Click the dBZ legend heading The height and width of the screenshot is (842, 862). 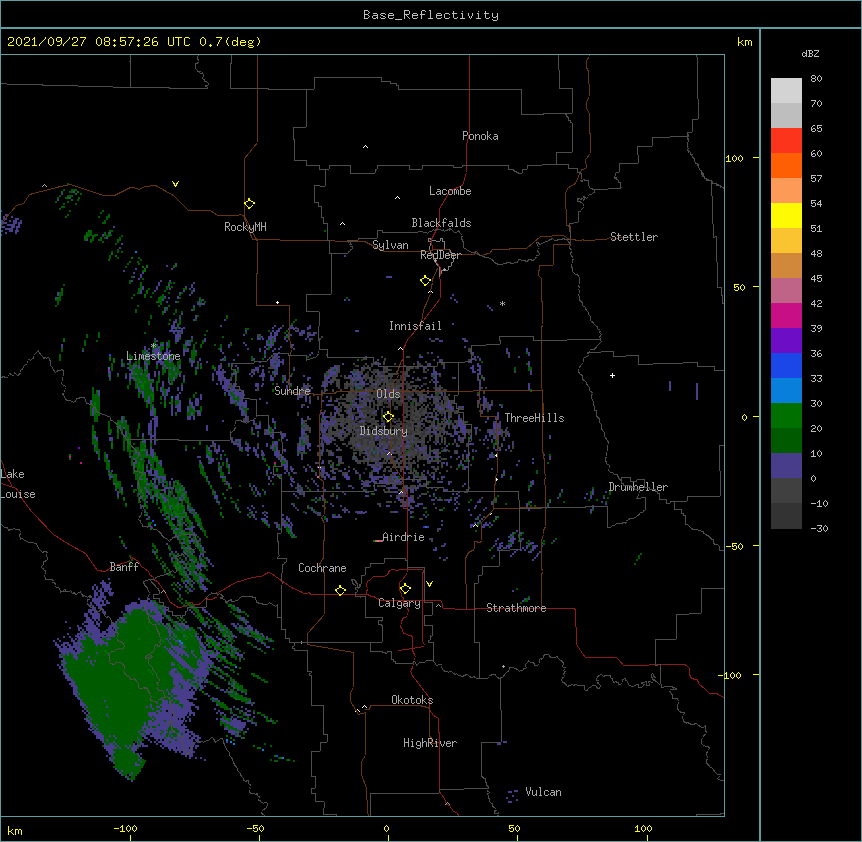810,54
